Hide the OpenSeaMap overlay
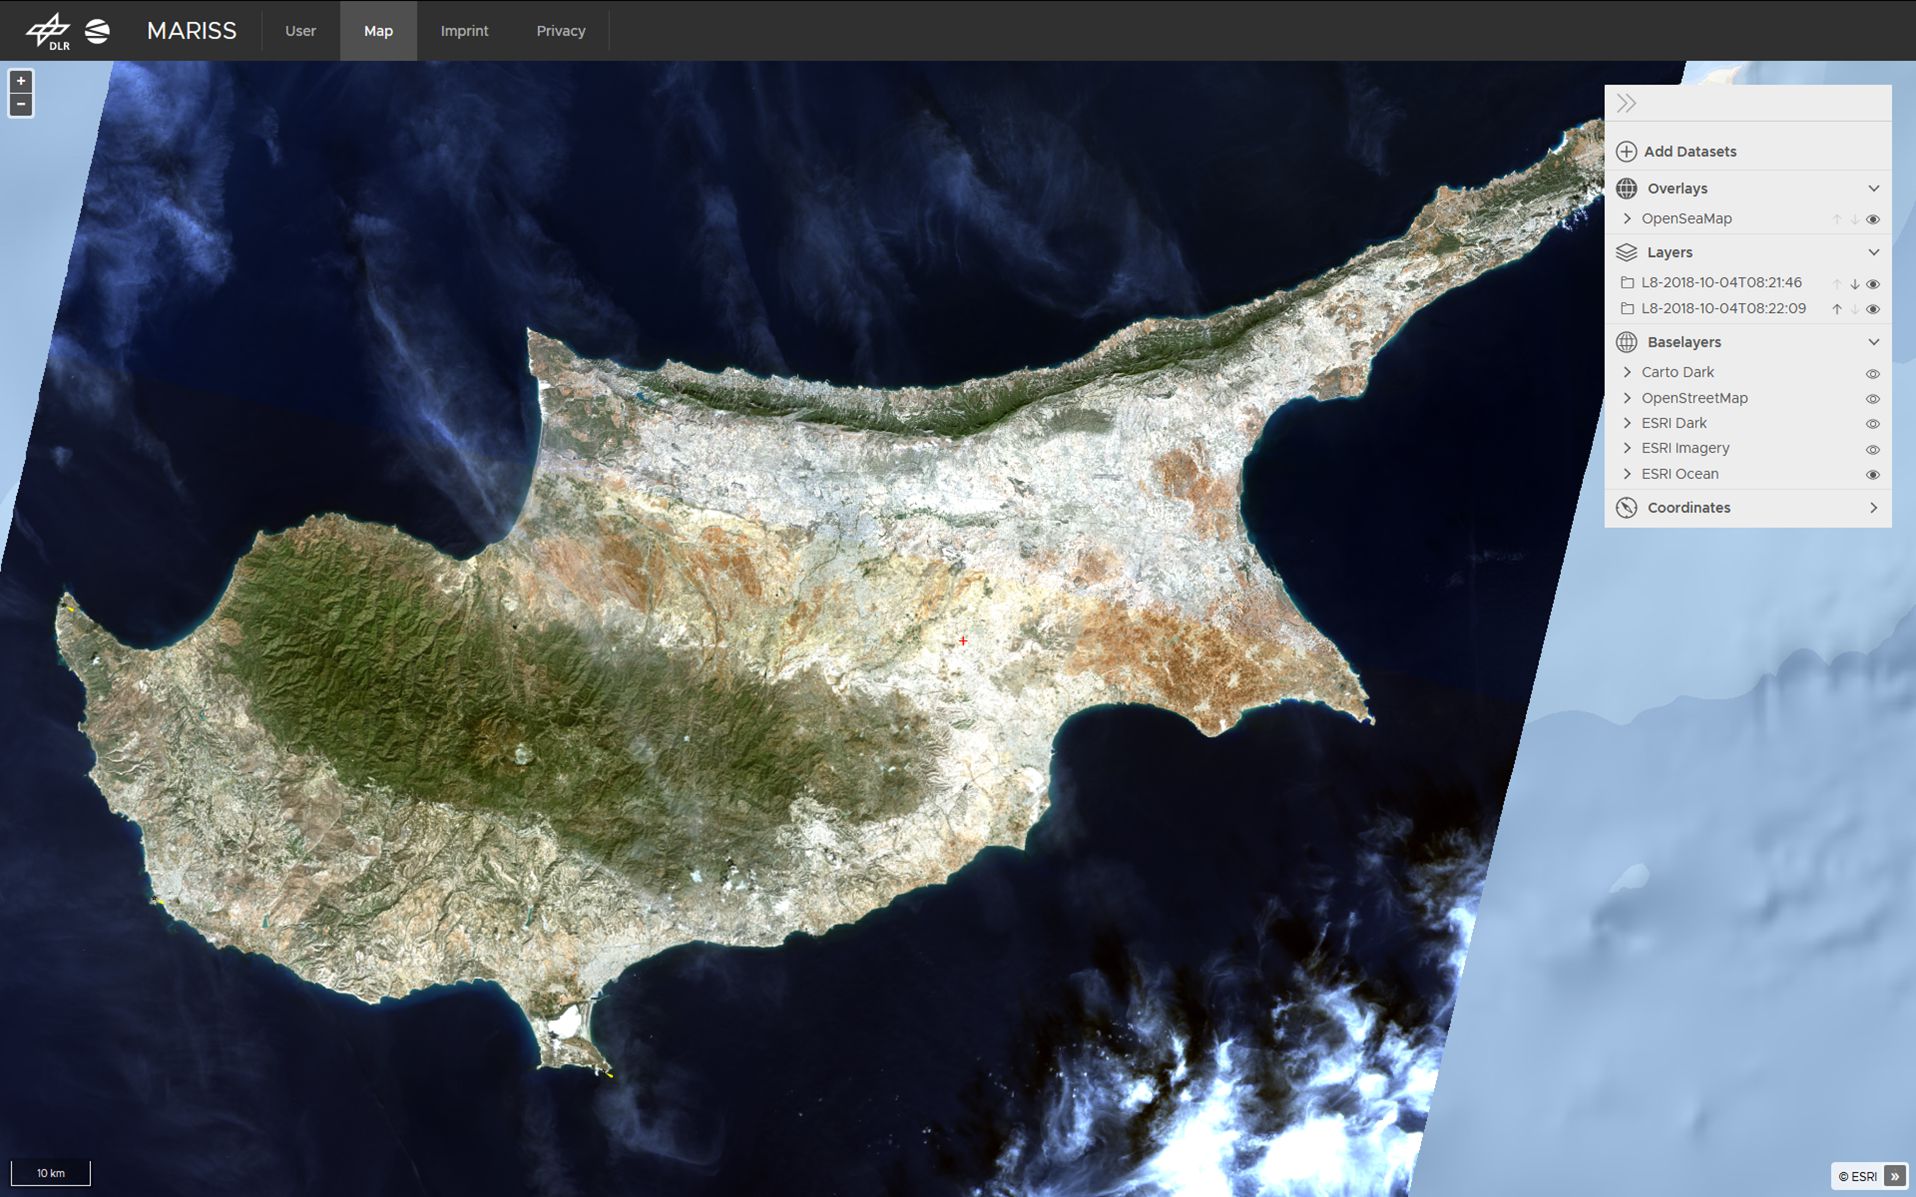This screenshot has width=1916, height=1197. click(1873, 219)
